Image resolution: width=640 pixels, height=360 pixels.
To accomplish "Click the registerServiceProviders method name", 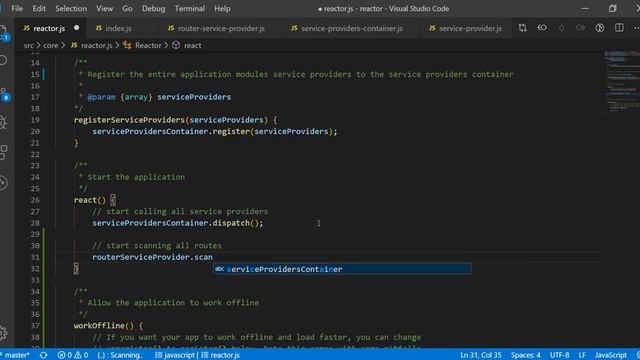I will (x=129, y=120).
